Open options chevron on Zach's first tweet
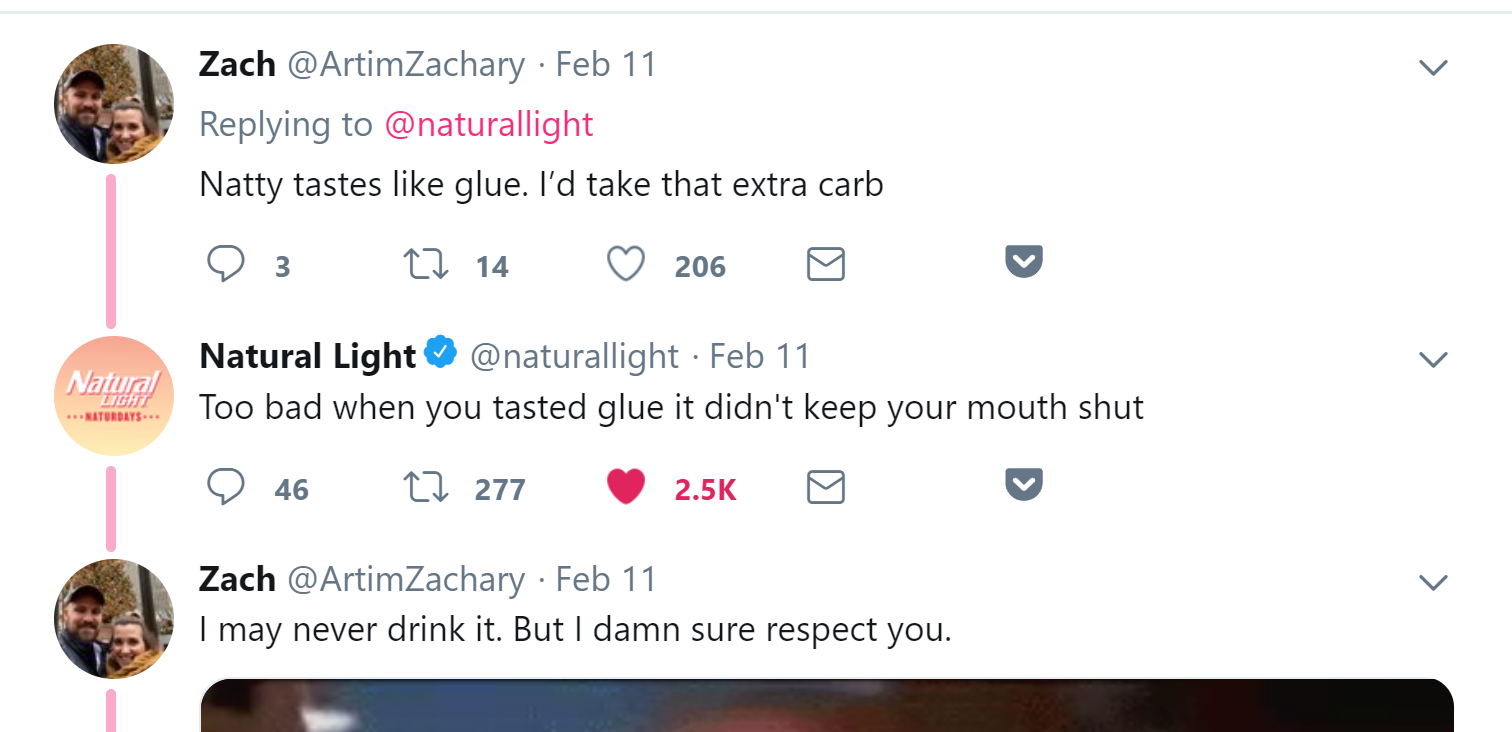 1434,67
